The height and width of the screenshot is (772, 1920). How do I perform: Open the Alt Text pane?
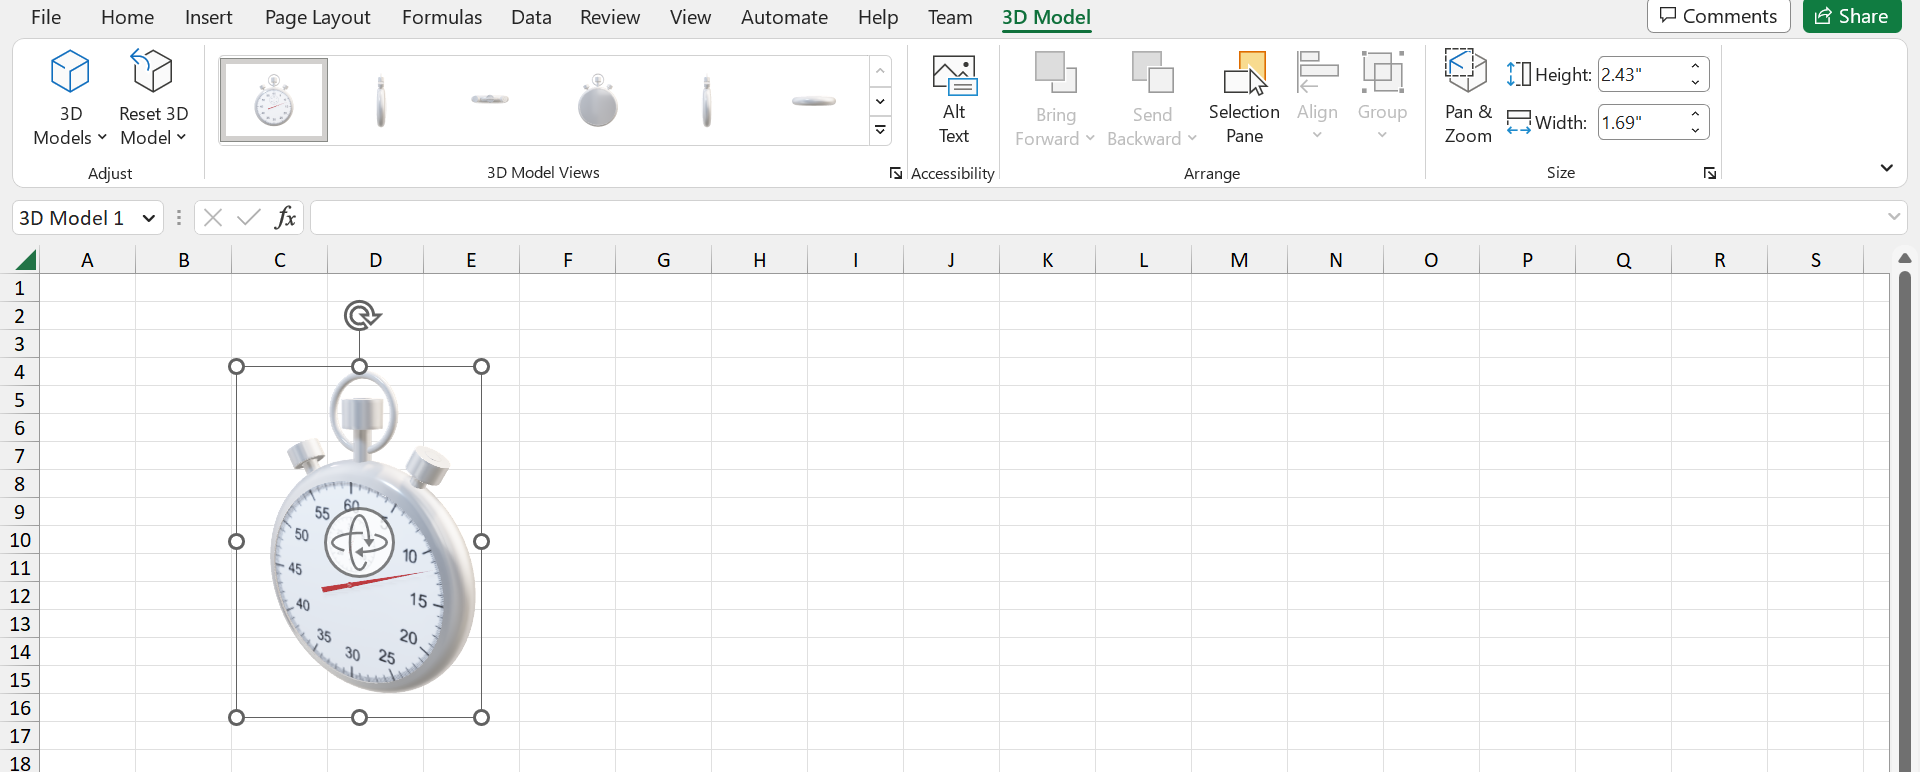click(x=953, y=98)
